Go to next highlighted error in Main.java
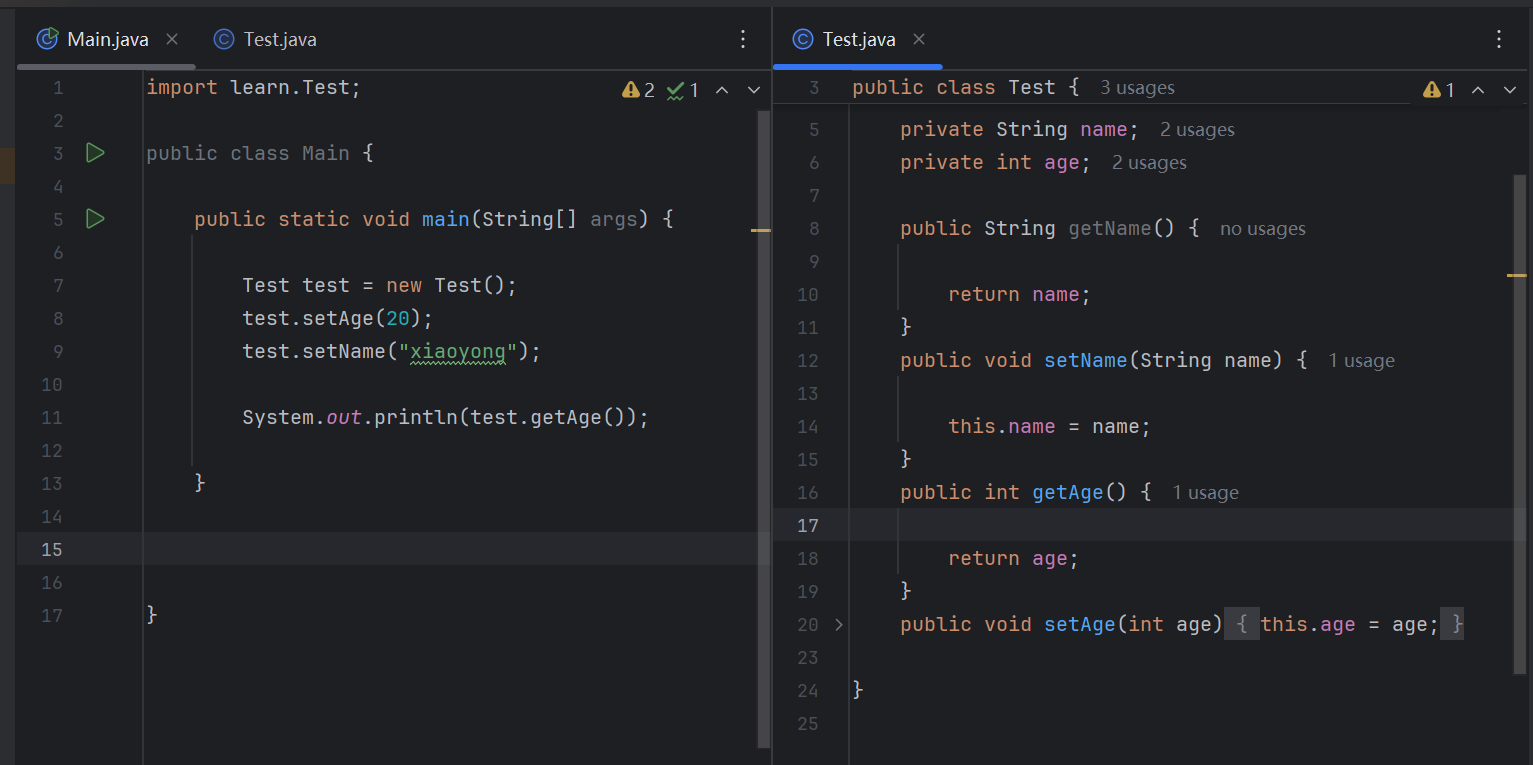Image resolution: width=1533 pixels, height=765 pixels. [x=754, y=90]
